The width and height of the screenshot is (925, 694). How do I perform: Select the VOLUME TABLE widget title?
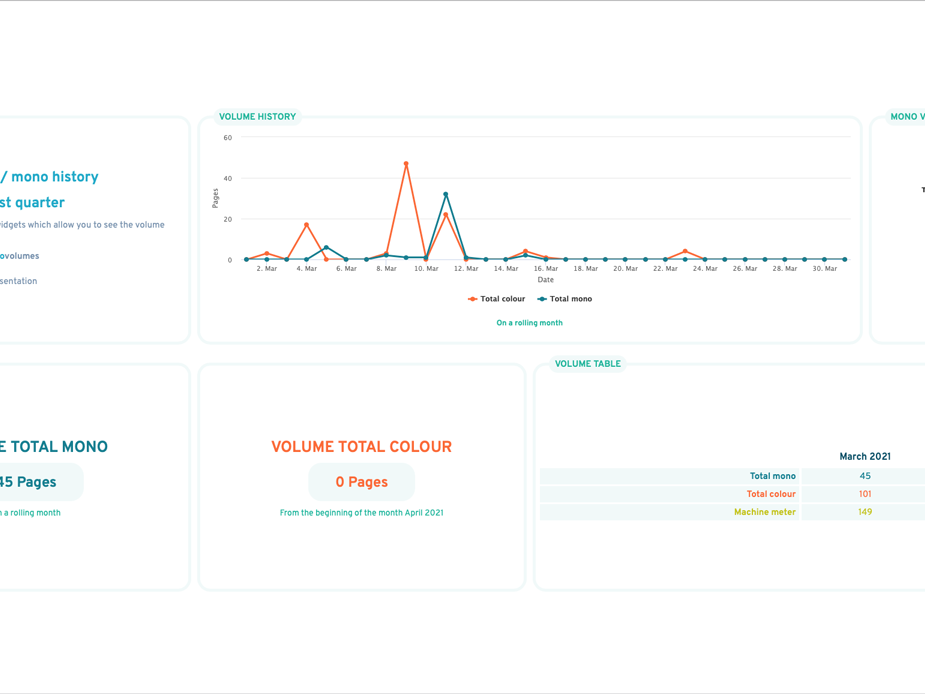588,364
